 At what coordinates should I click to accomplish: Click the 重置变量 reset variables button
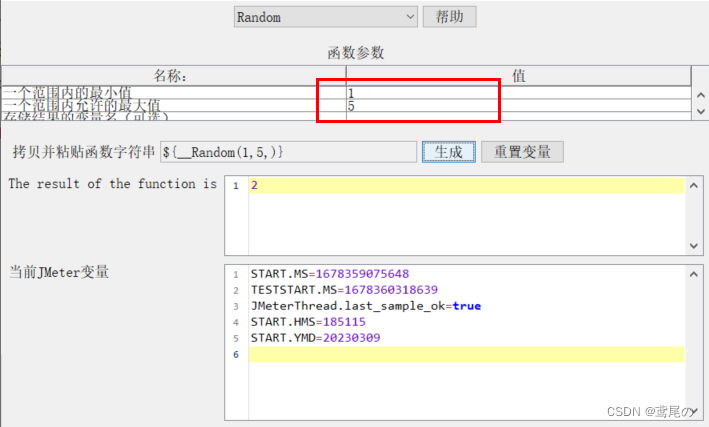pos(522,152)
